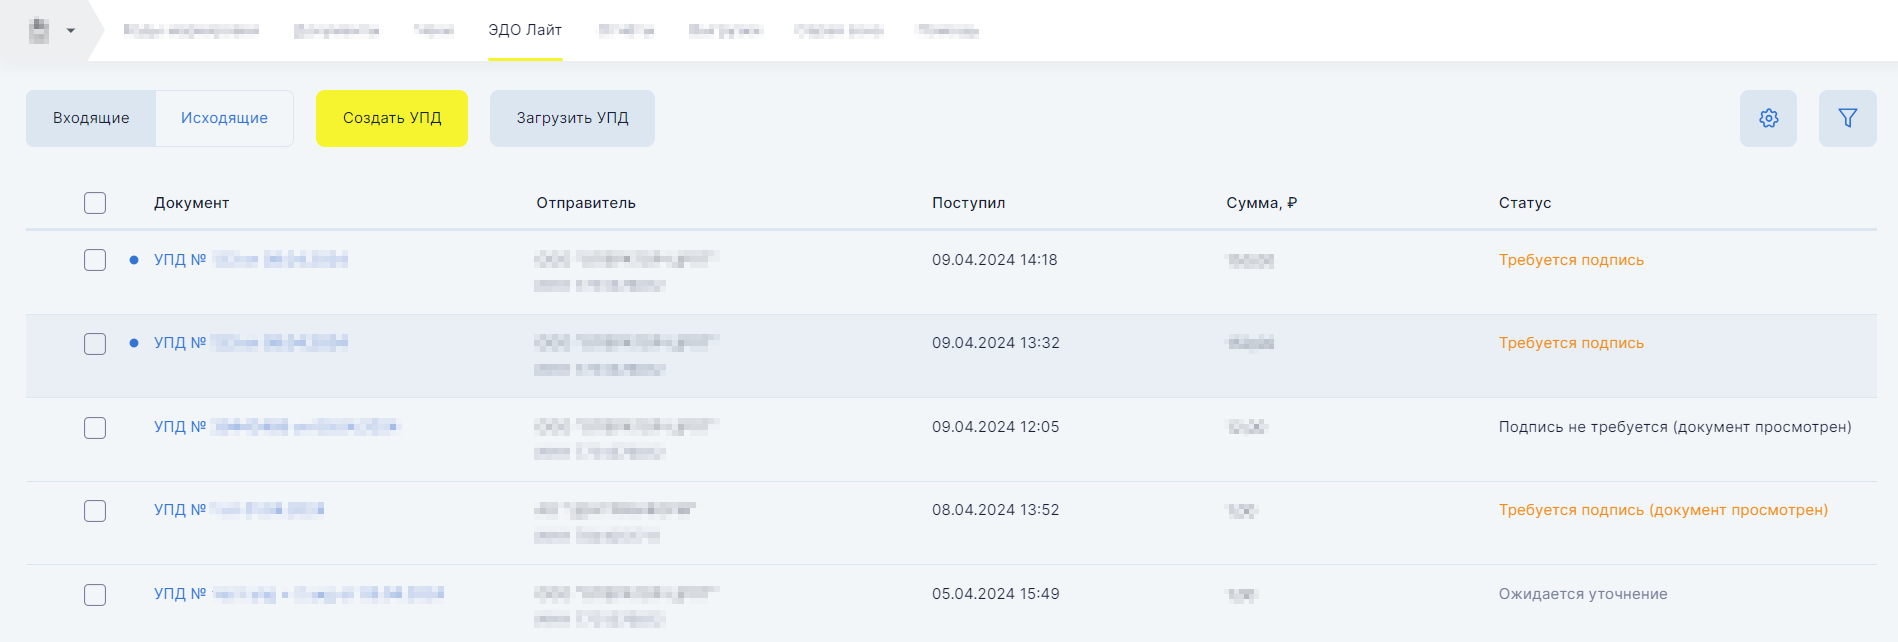1898x642 pixels.
Task: Show the Входящие documents list
Action: 91,118
